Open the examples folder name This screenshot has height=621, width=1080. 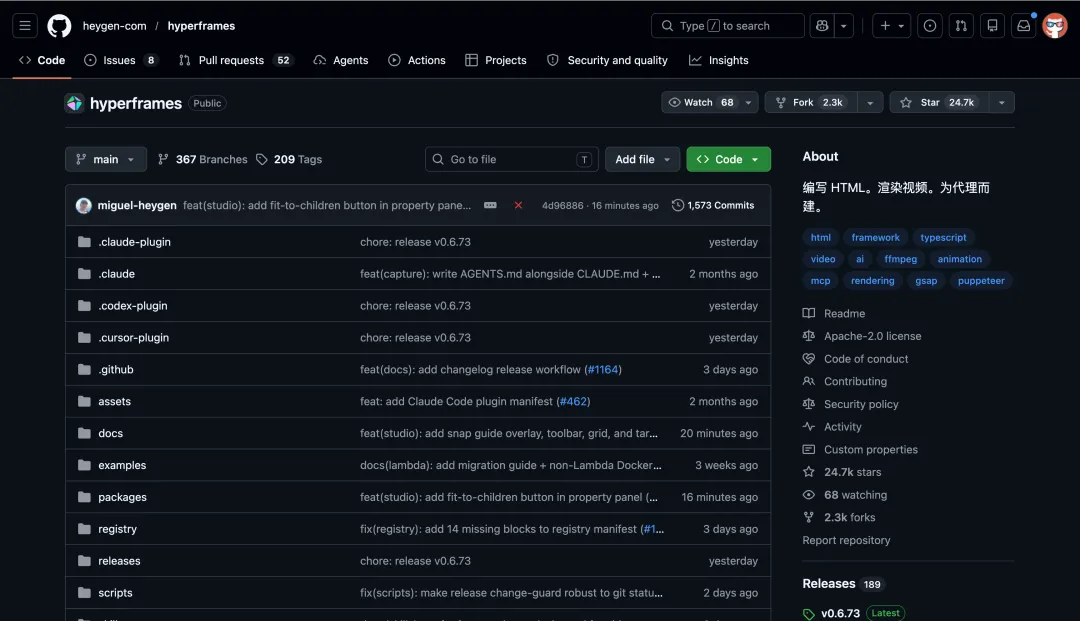pos(122,465)
